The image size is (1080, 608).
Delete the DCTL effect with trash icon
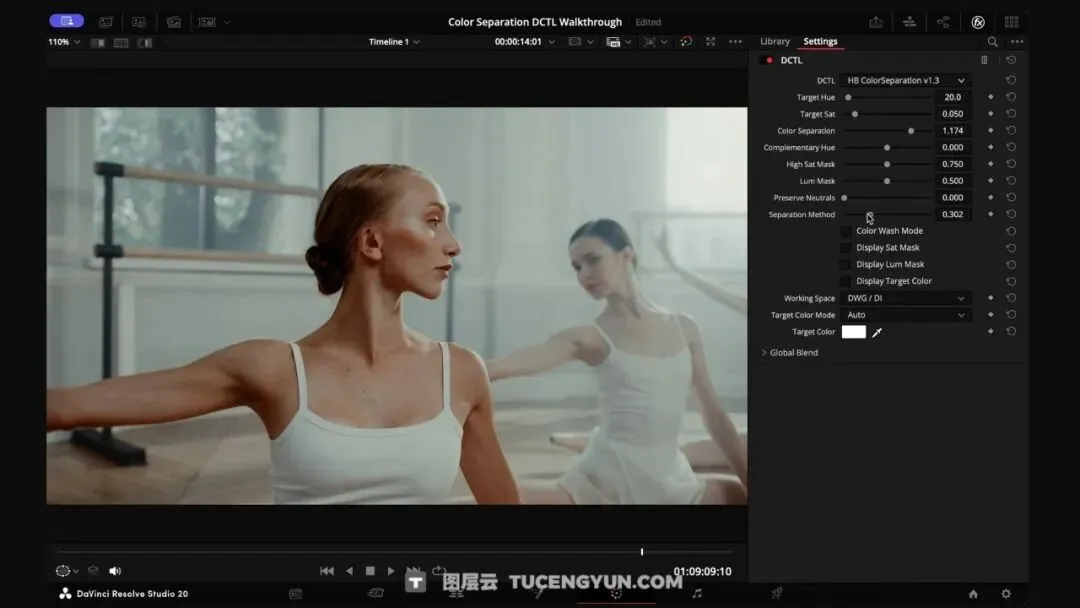point(984,60)
